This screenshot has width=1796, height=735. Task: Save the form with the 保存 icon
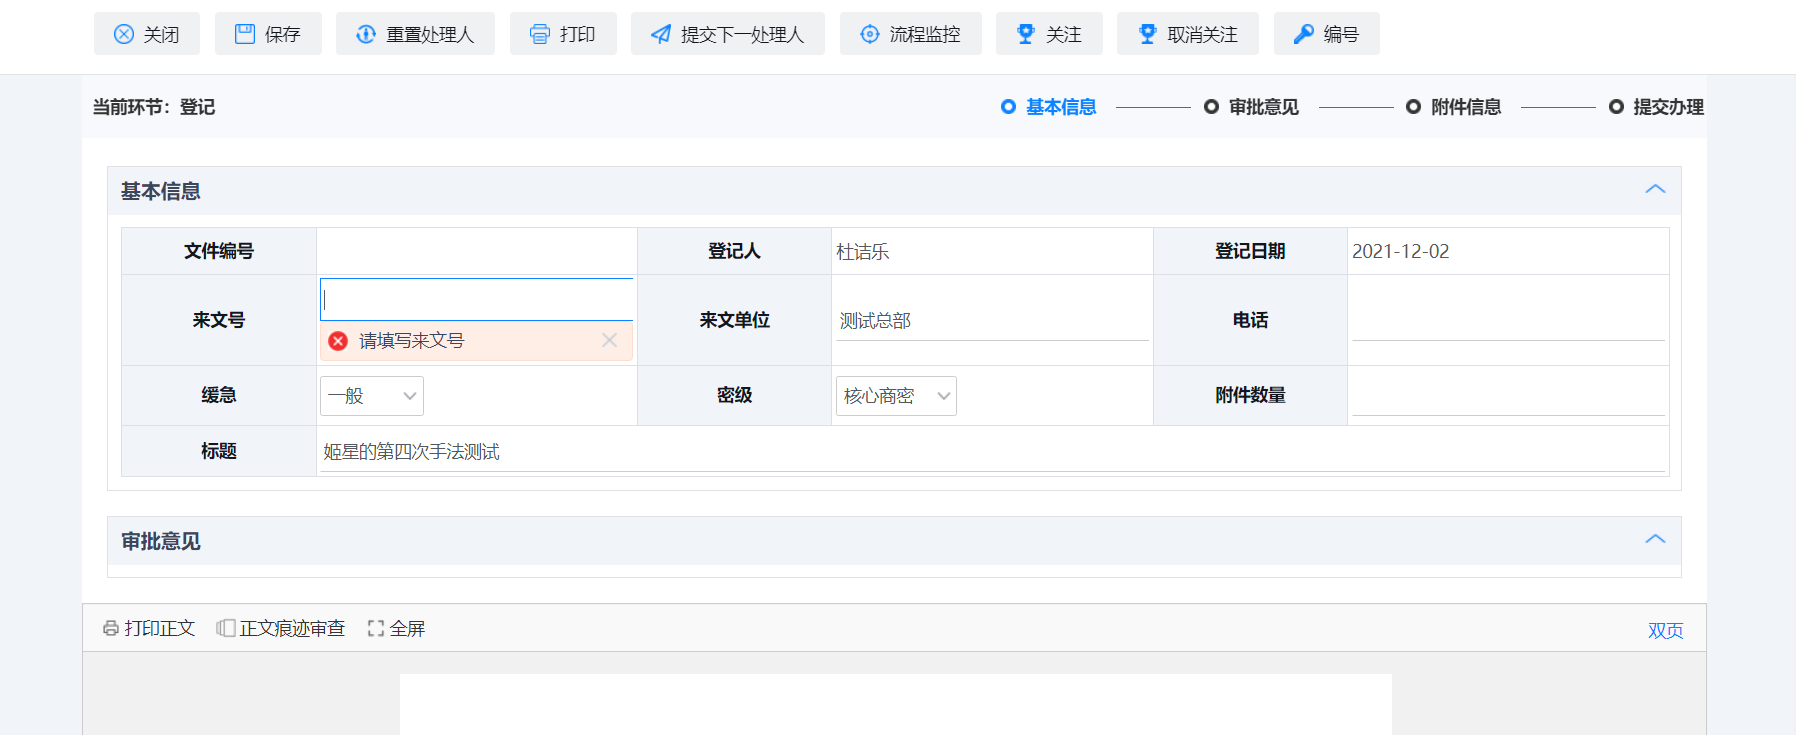coord(245,34)
